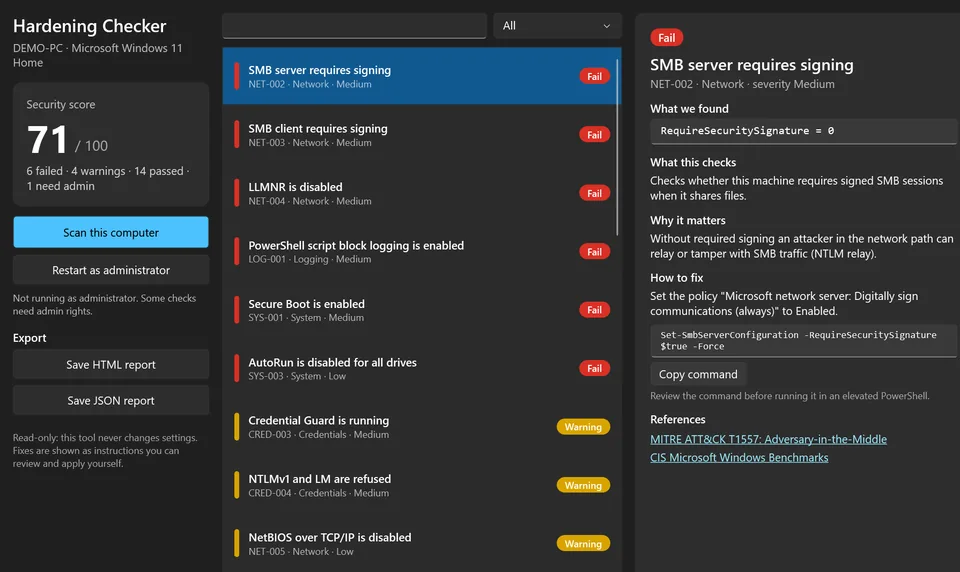Click the Fail badge on LLMNR row
This screenshot has width=960, height=572.
[x=594, y=194]
